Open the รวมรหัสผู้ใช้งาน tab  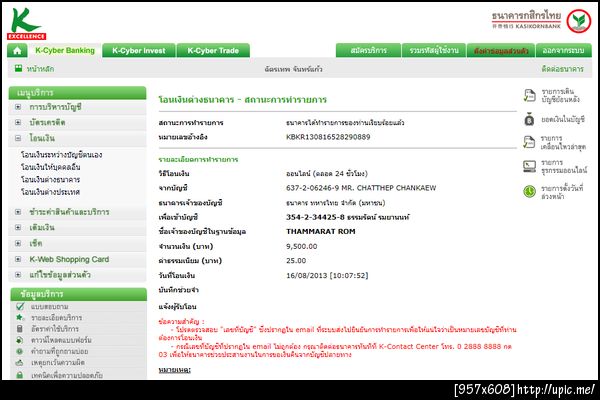434,51
